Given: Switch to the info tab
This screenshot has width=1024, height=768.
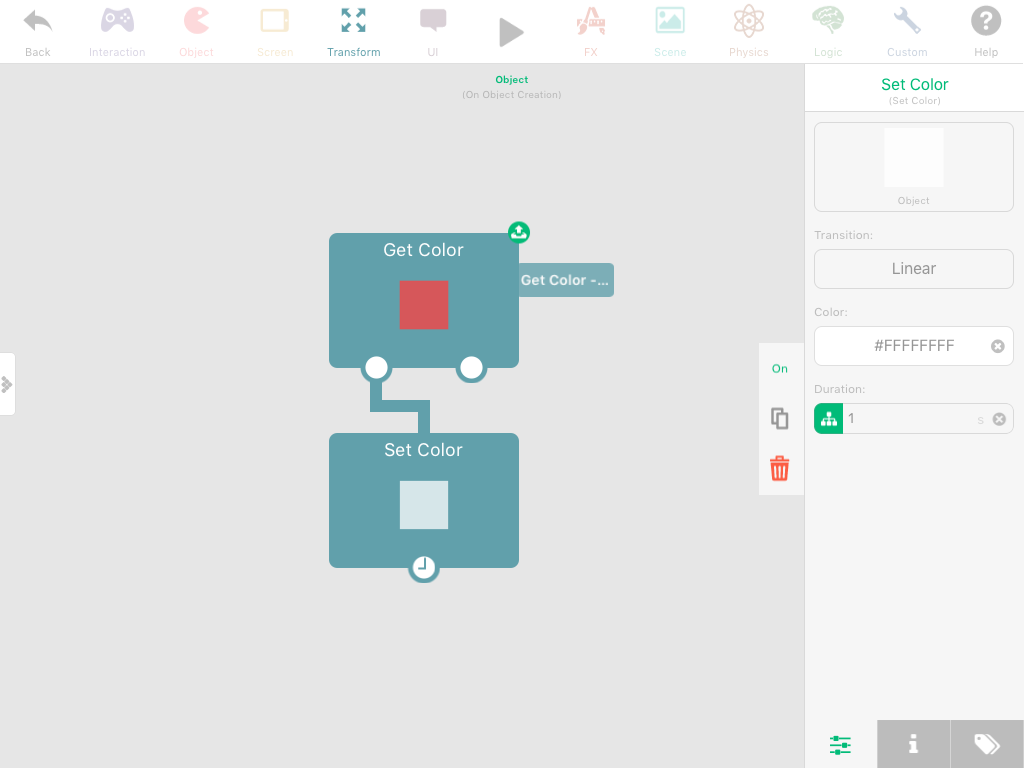Looking at the screenshot, I should pyautogui.click(x=913, y=744).
